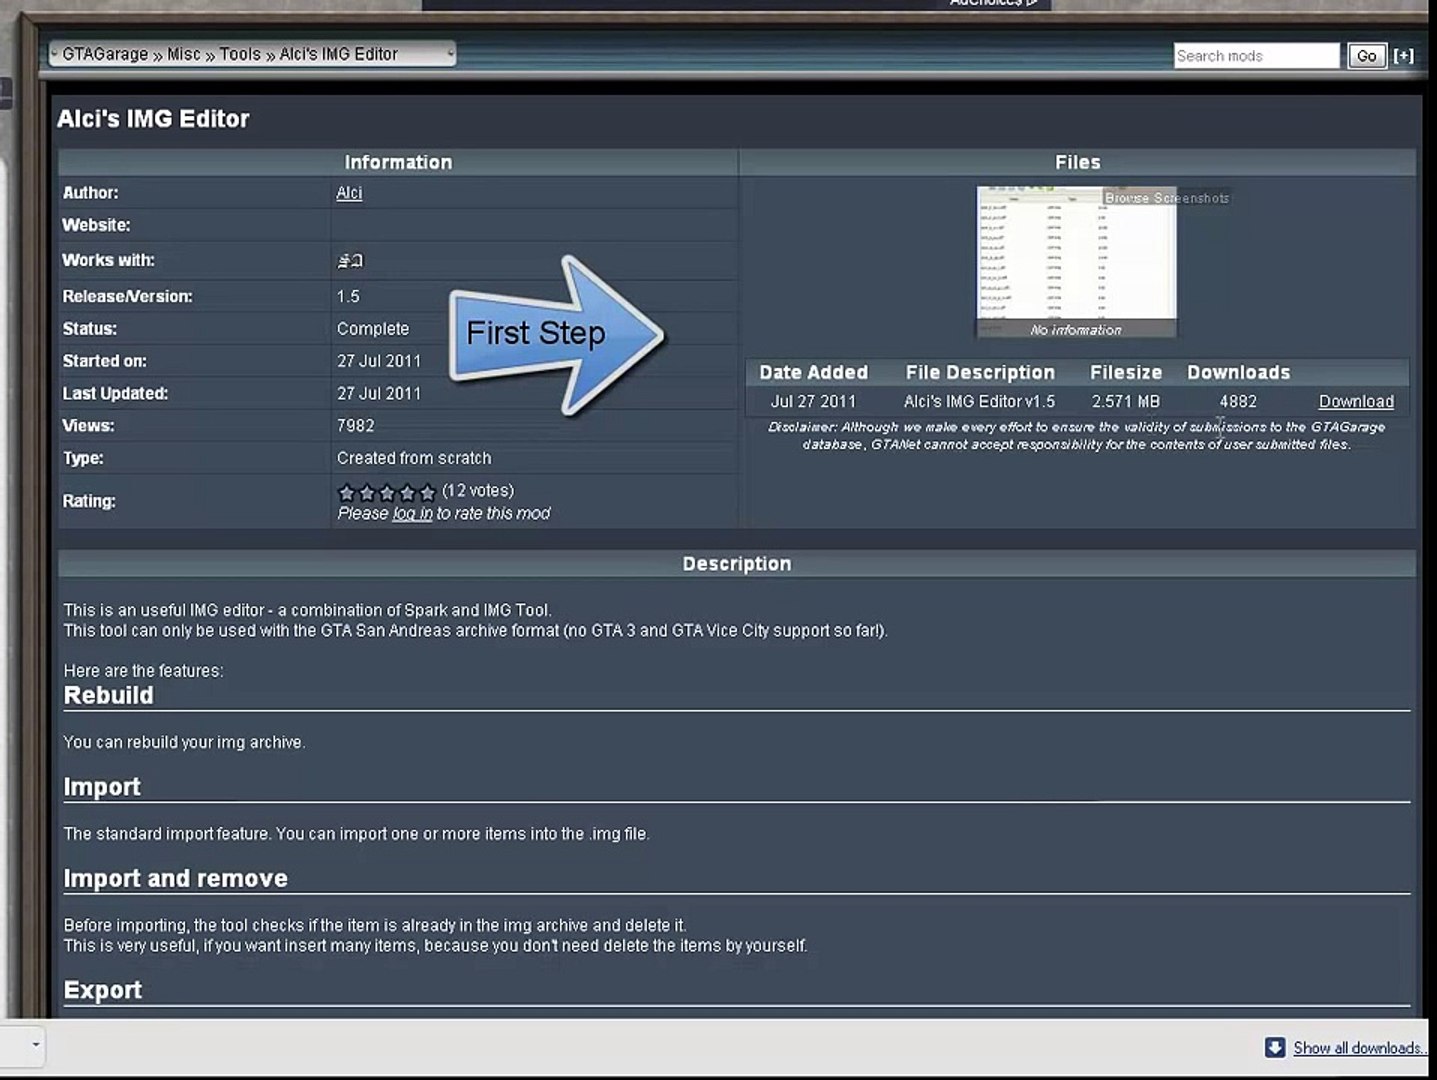
Task: Open author Alci's profile link
Action: click(349, 193)
